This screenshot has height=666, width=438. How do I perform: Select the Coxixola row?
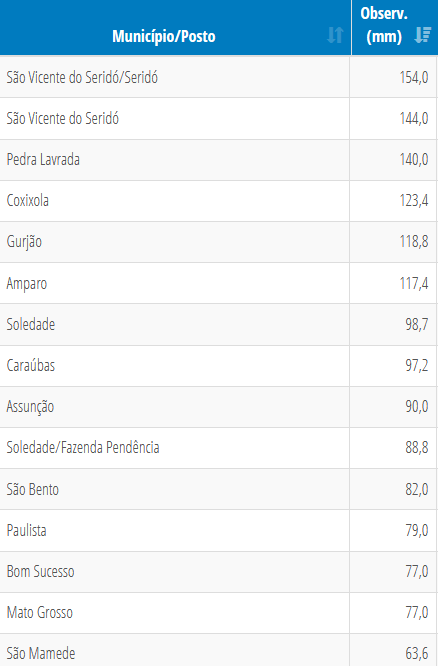(219, 200)
